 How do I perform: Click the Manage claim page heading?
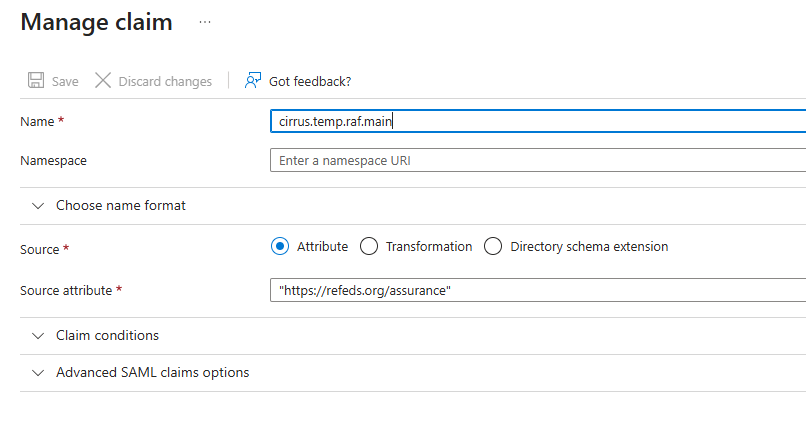[96, 23]
